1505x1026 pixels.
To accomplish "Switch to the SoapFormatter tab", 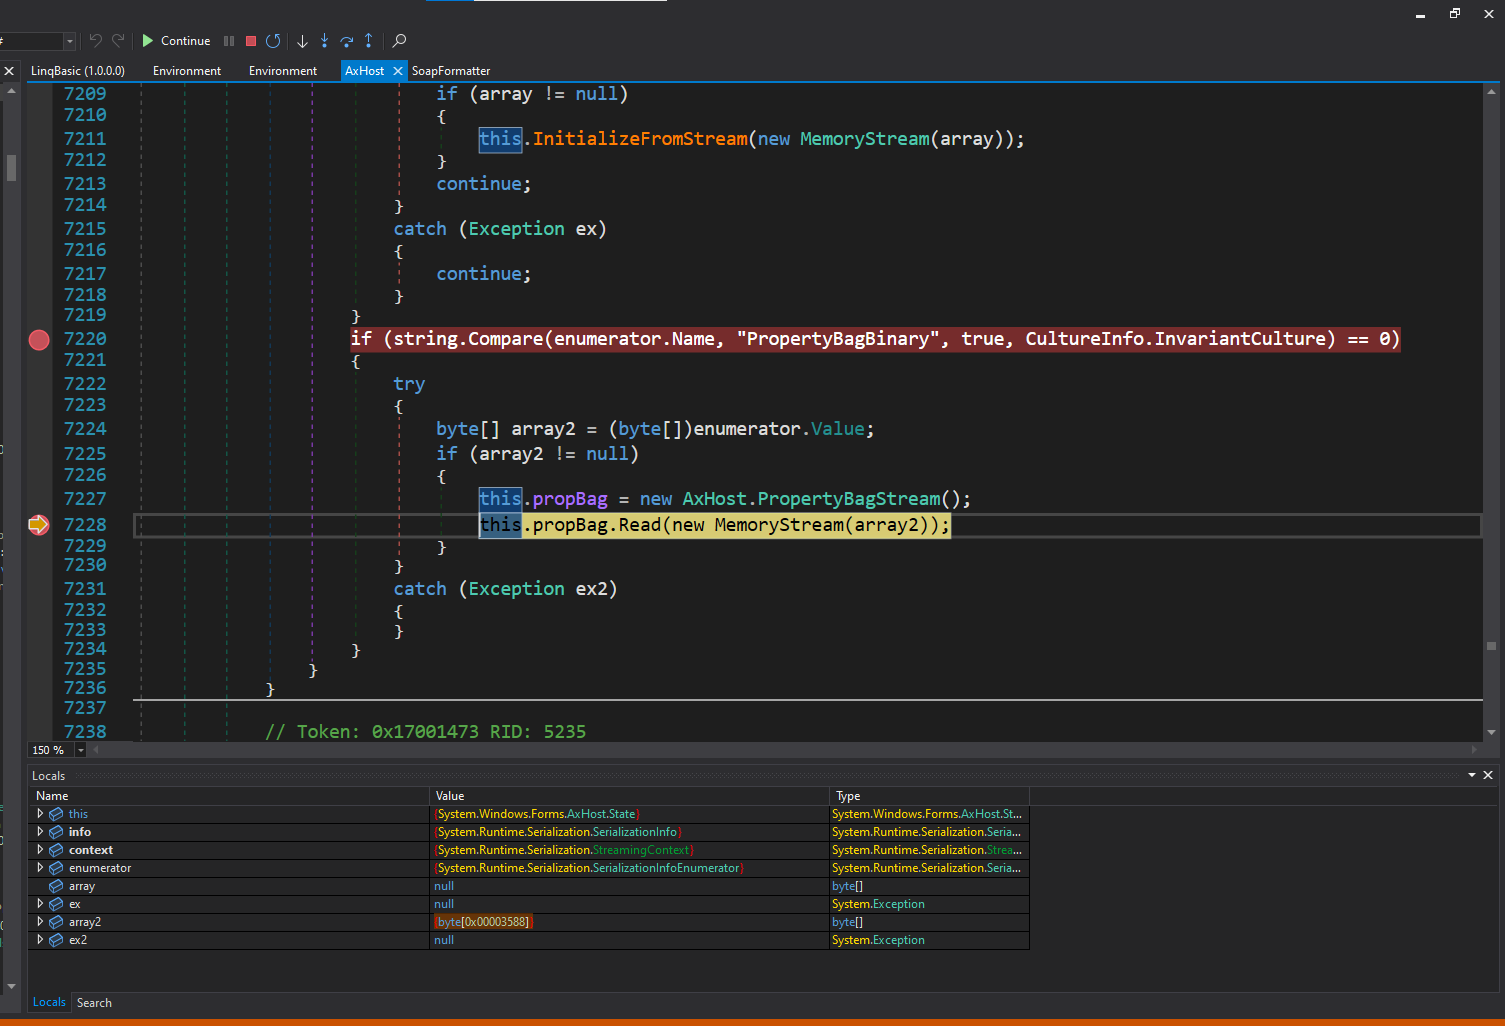I will tap(451, 71).
